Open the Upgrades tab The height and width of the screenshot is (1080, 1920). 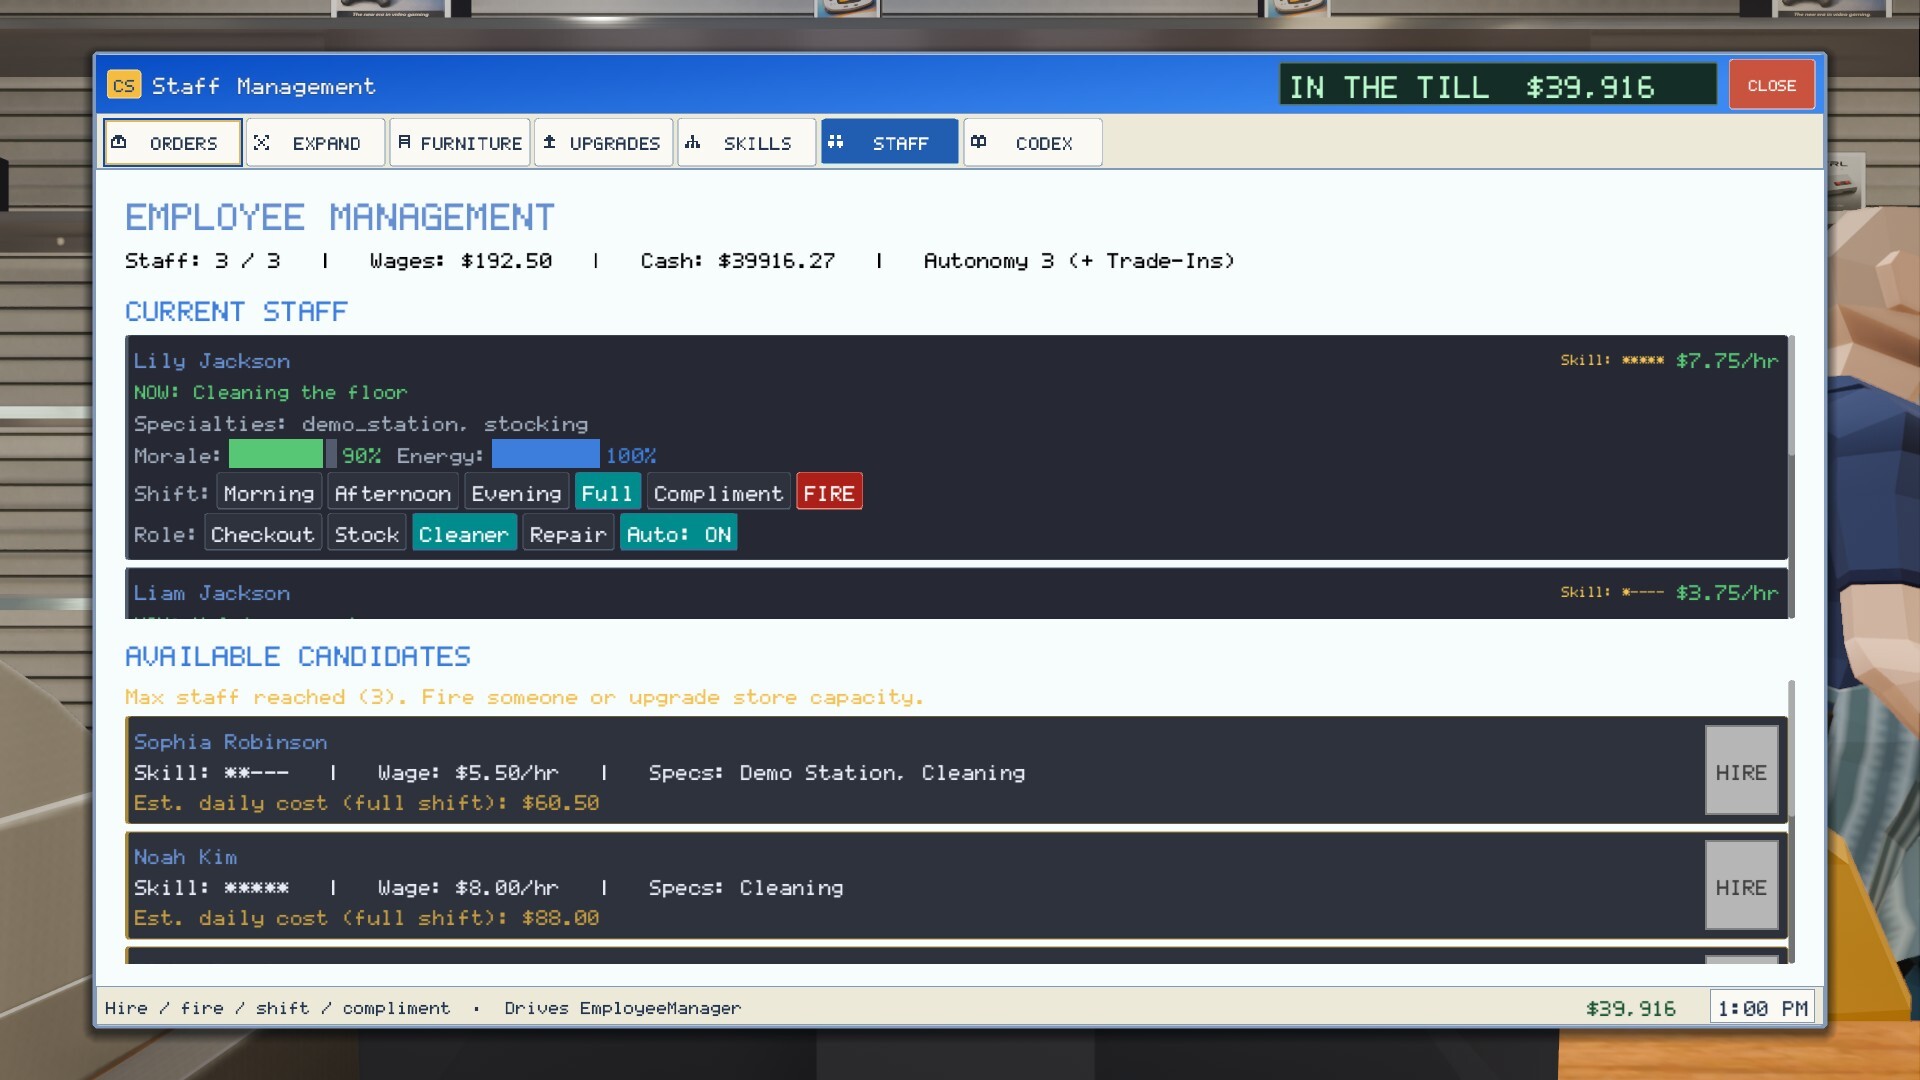pos(603,143)
